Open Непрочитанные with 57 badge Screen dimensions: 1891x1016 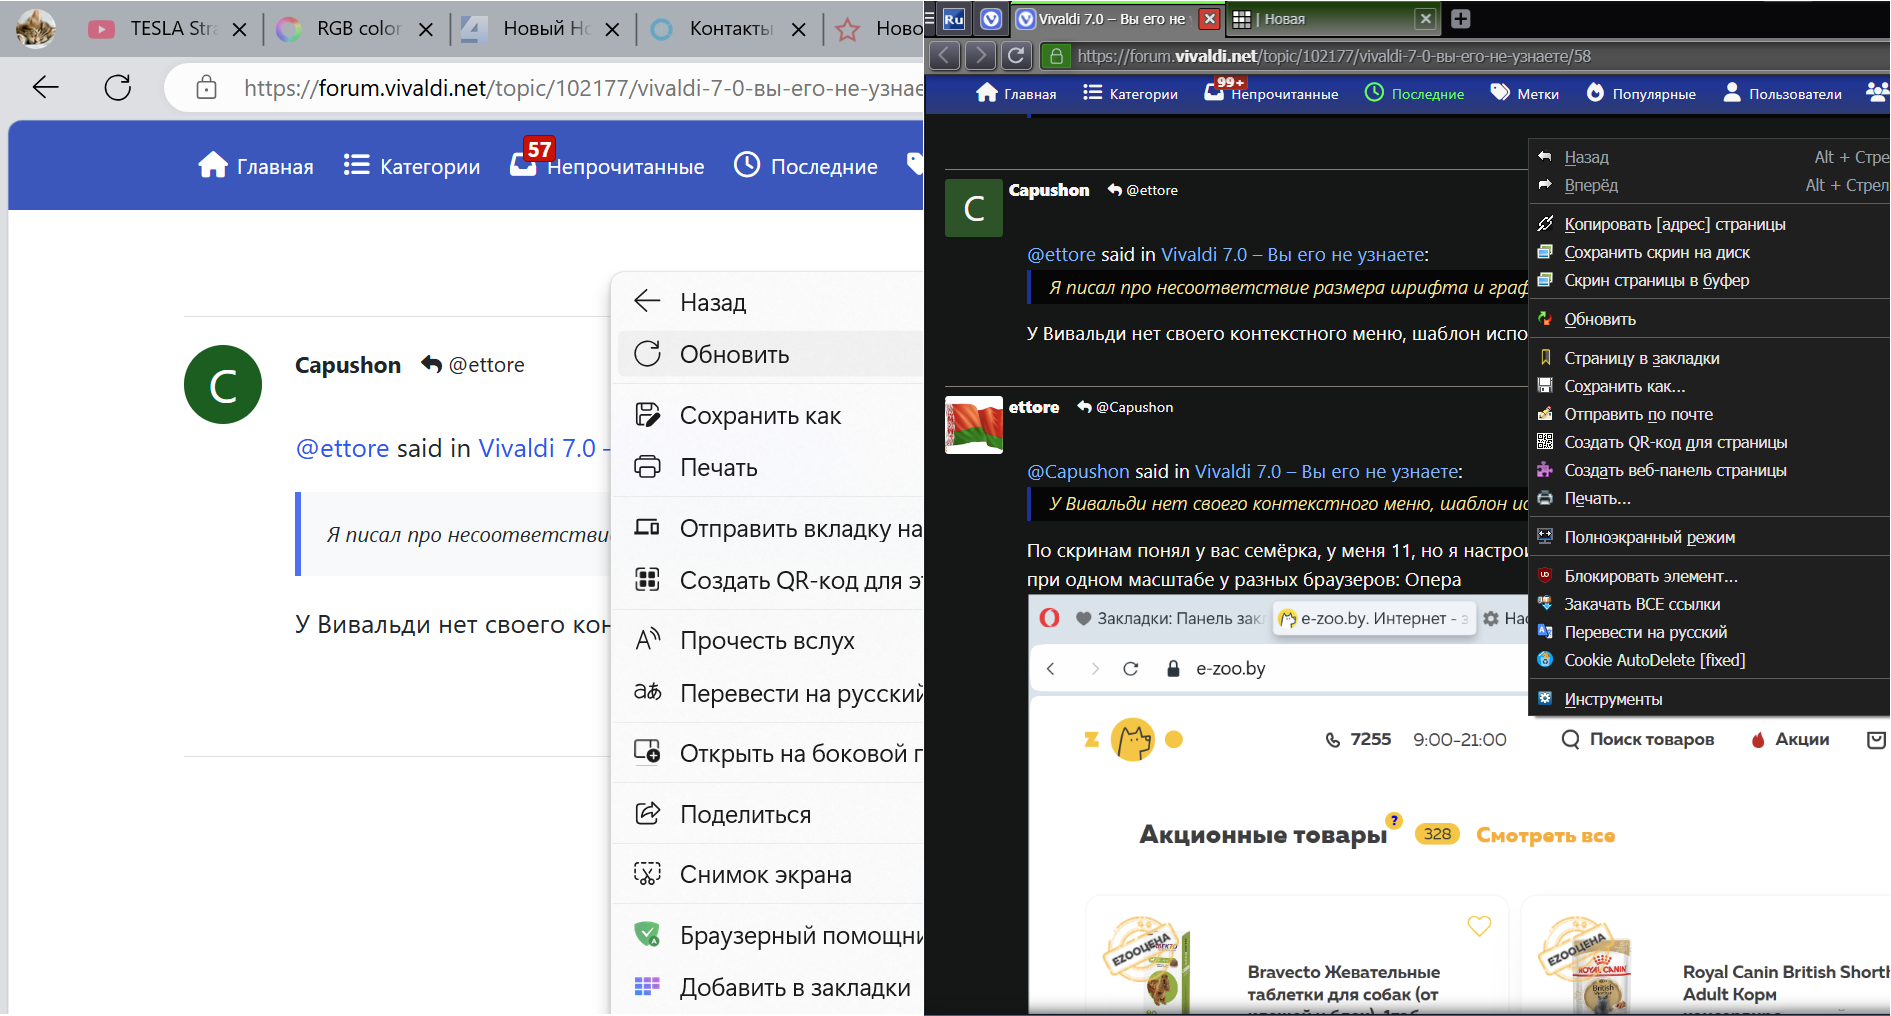[607, 164]
